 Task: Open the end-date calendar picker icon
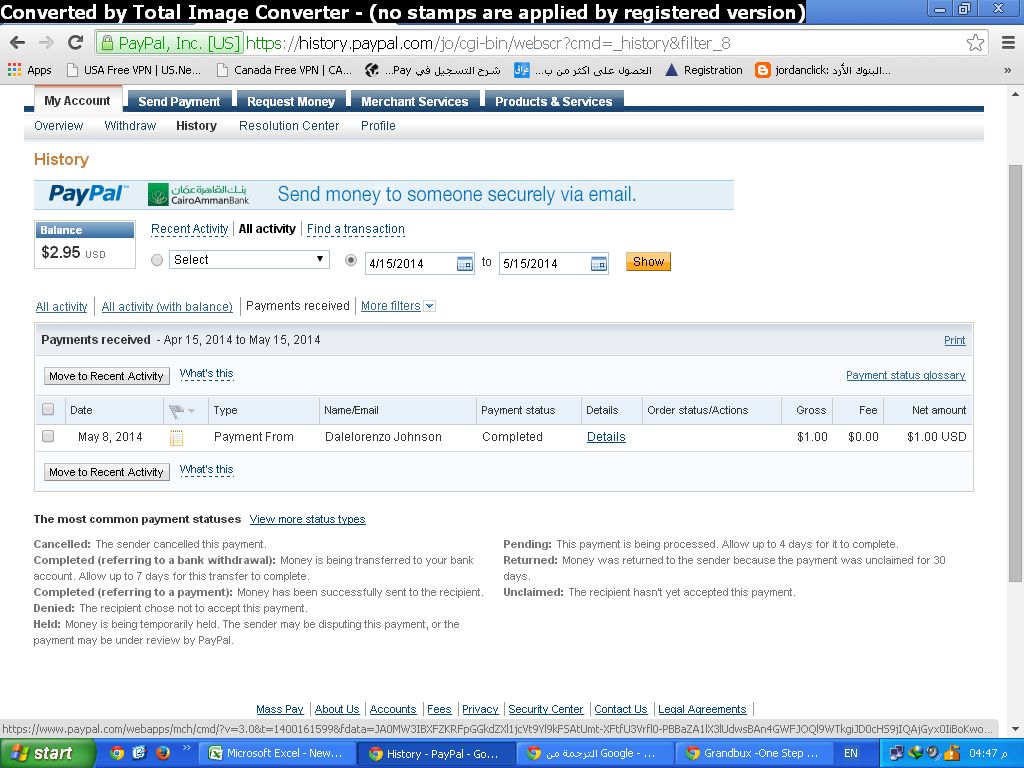click(x=598, y=264)
